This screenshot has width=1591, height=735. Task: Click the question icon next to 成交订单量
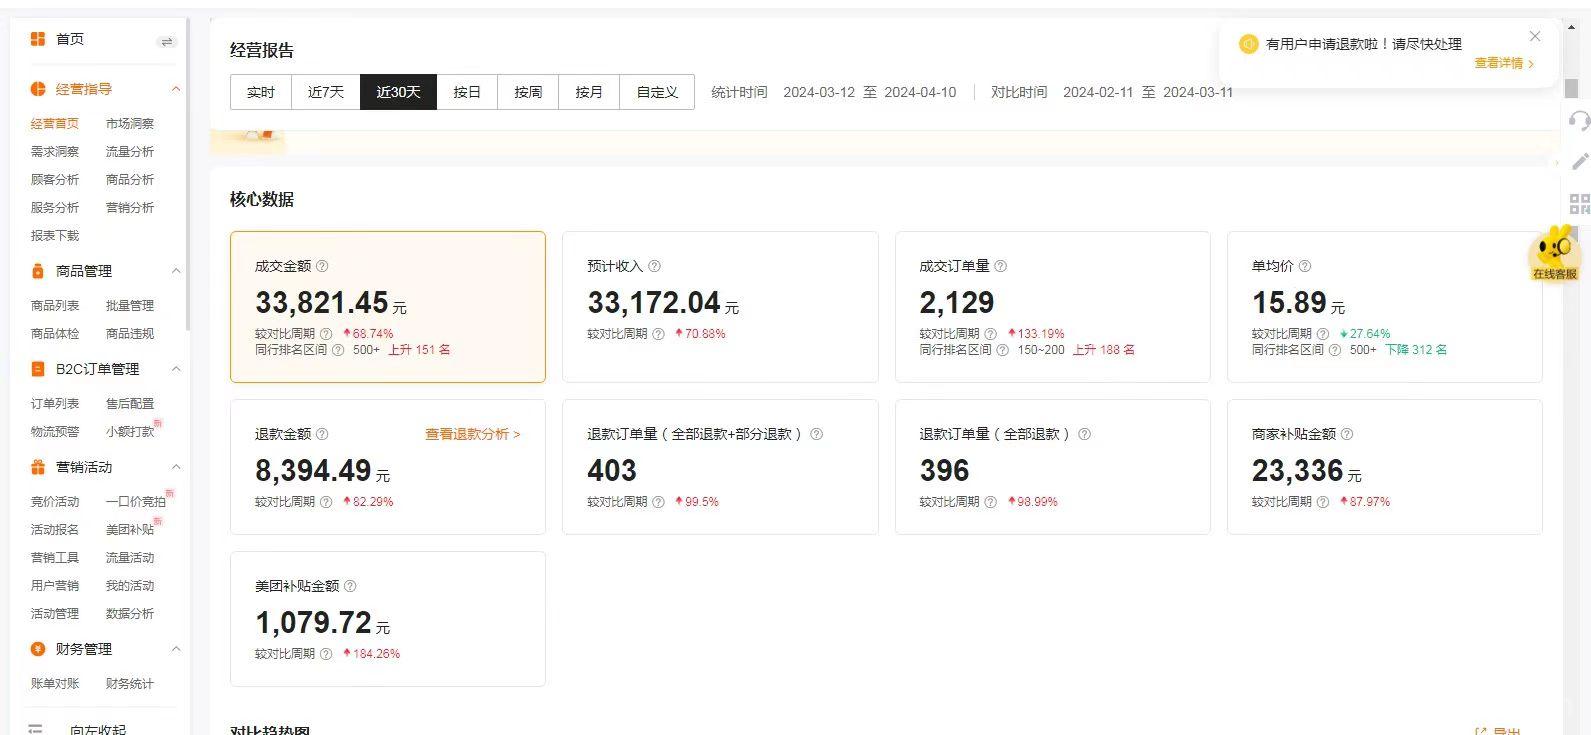point(1000,266)
